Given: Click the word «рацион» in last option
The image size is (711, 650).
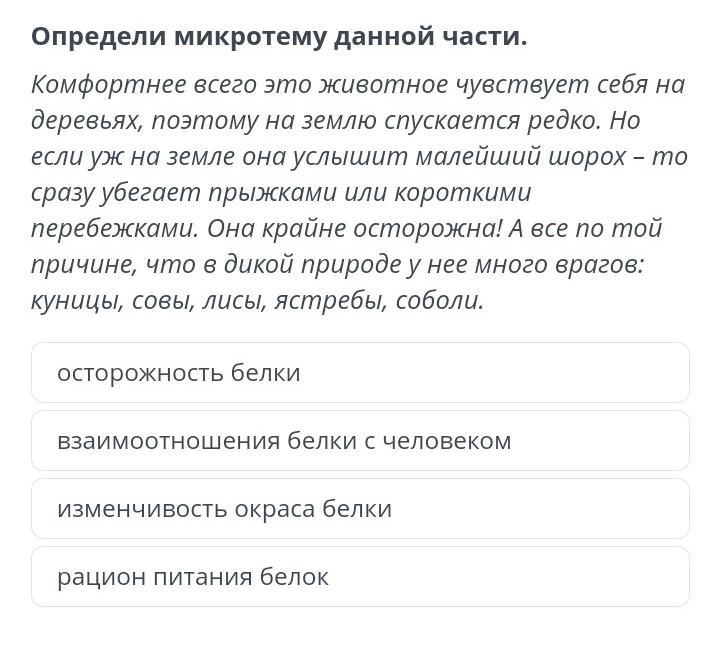Looking at the screenshot, I should tap(101, 578).
